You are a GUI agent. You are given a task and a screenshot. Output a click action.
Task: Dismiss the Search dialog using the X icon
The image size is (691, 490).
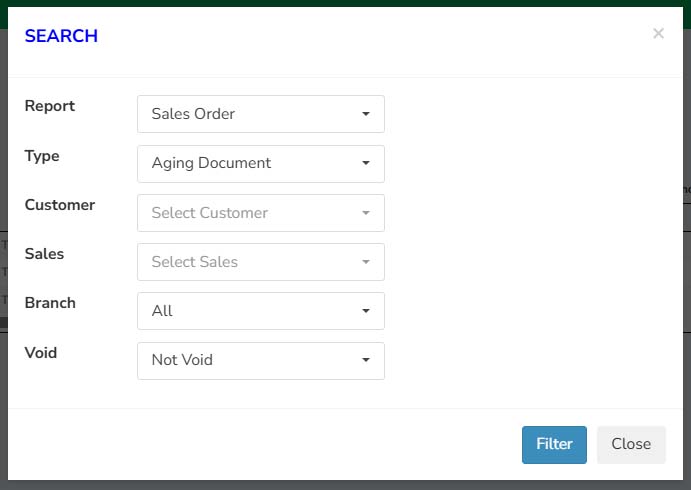coord(658,33)
